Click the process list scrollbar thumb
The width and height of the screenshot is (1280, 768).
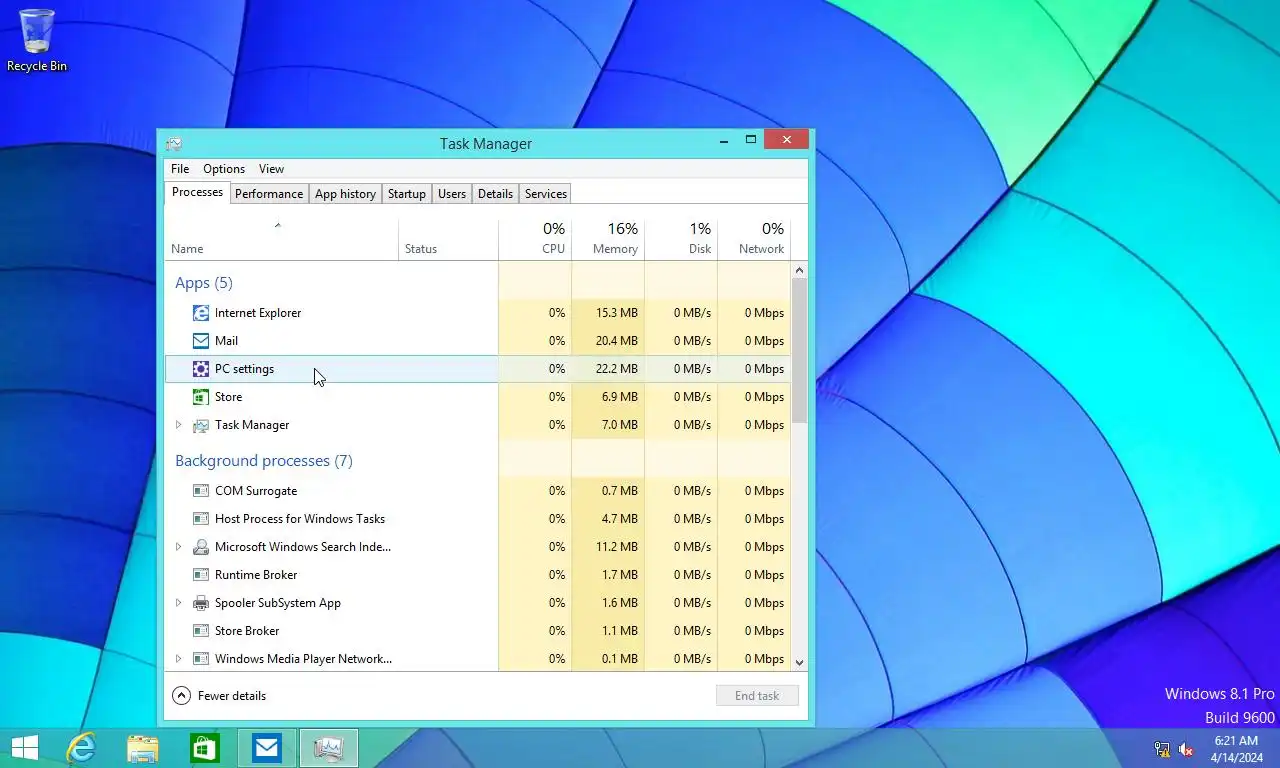799,351
